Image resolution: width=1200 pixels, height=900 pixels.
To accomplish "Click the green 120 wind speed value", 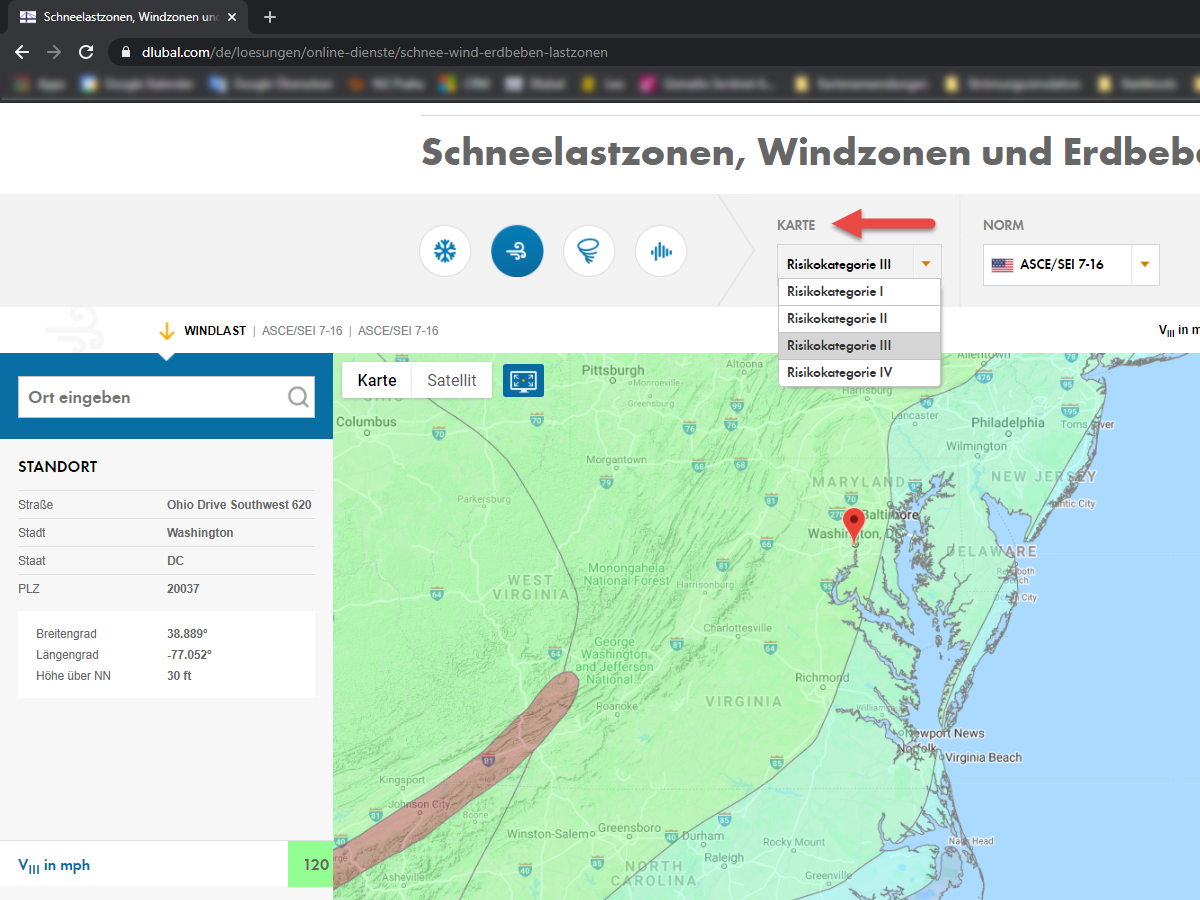I will point(310,864).
